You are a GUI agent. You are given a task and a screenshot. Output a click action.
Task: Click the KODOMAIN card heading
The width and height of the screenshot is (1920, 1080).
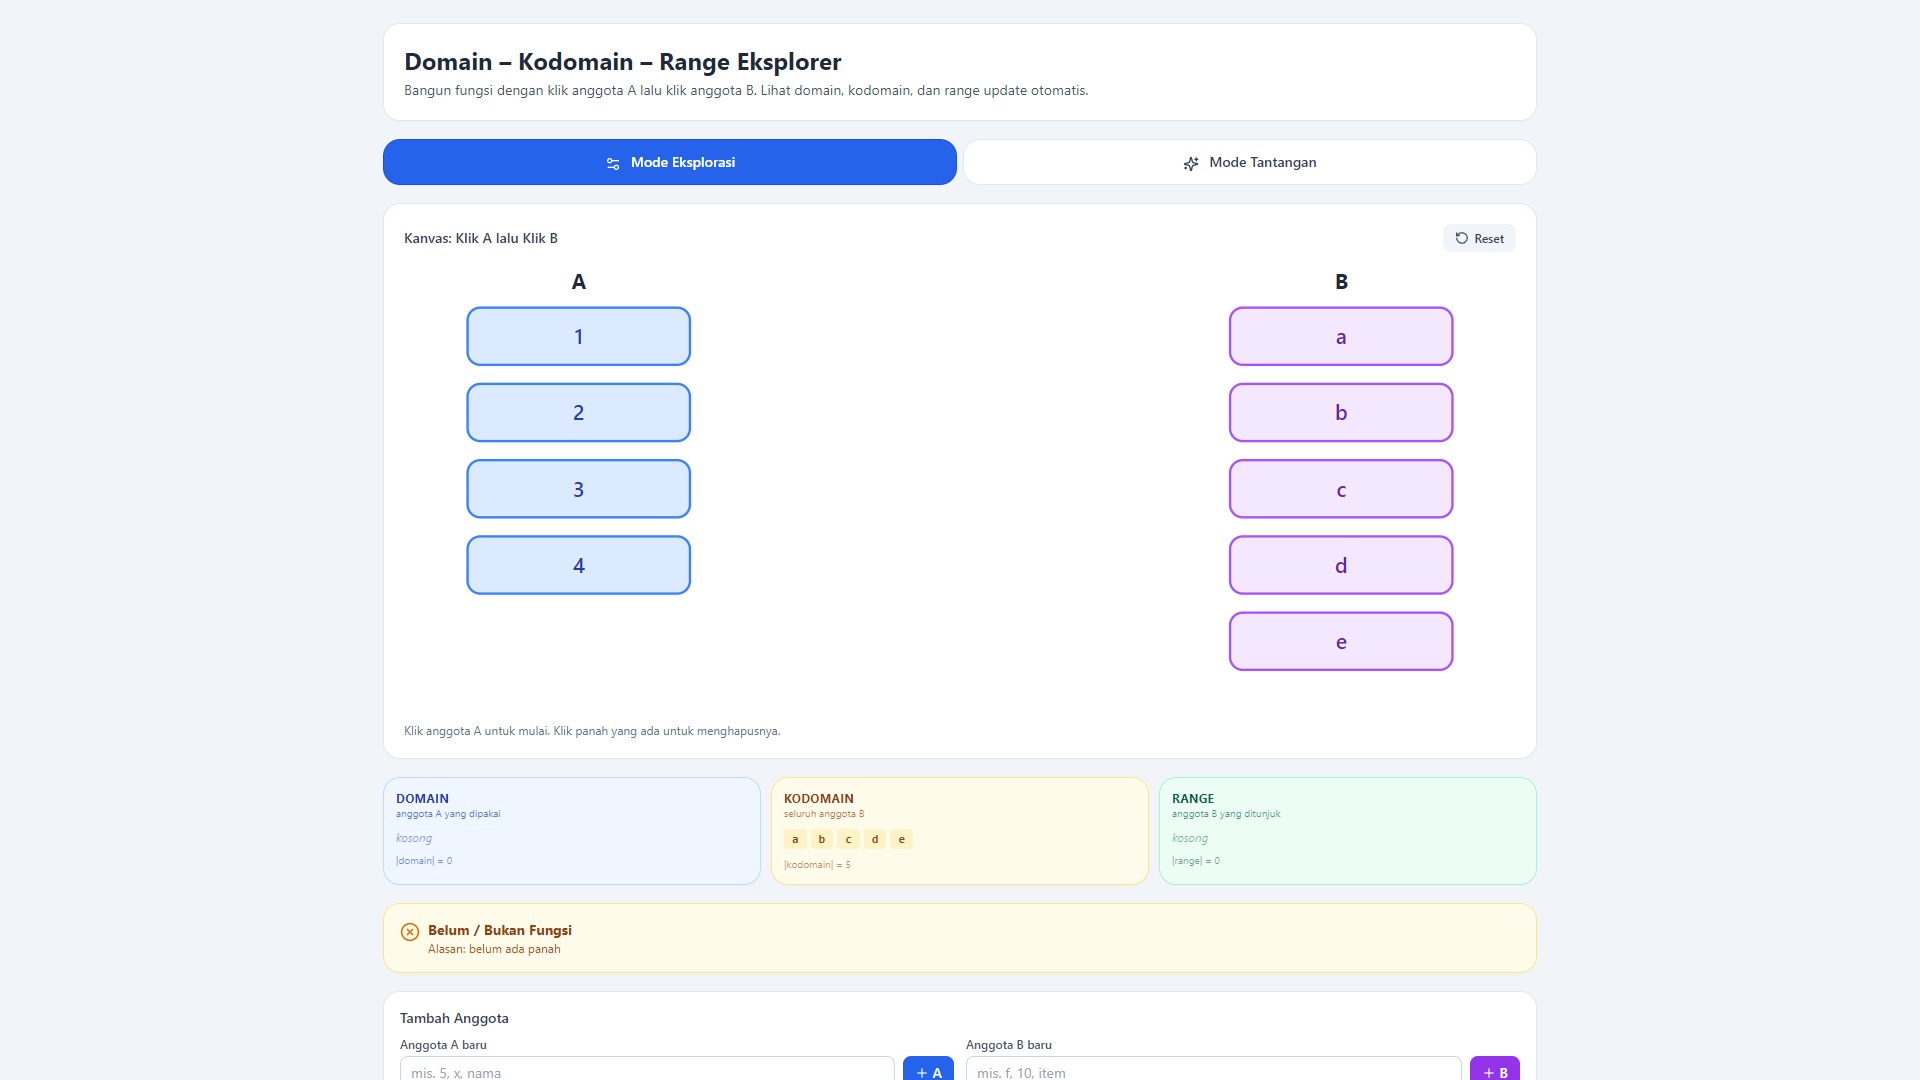pyautogui.click(x=819, y=798)
